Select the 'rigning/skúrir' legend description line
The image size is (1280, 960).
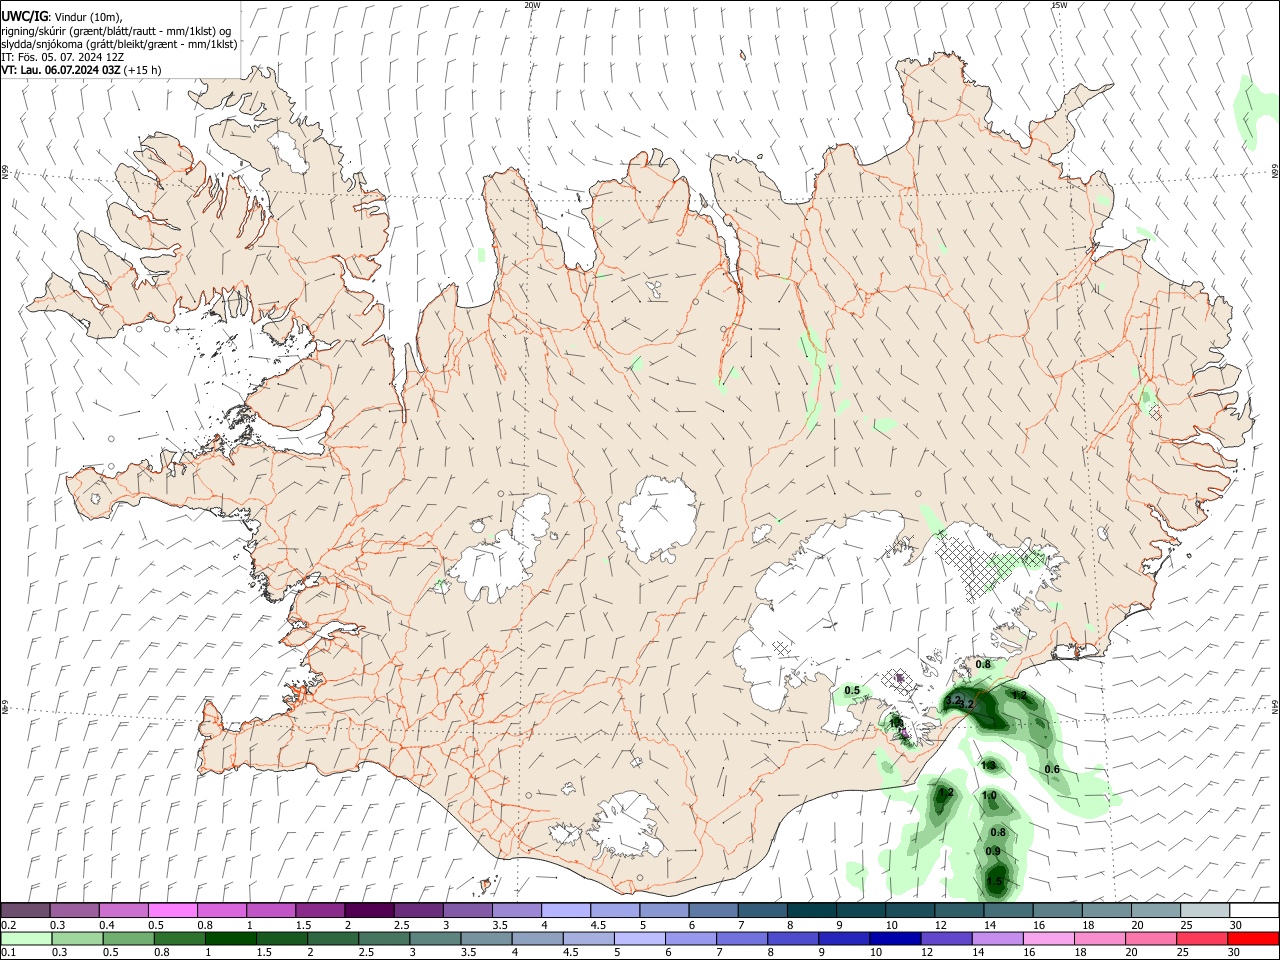click(x=117, y=30)
